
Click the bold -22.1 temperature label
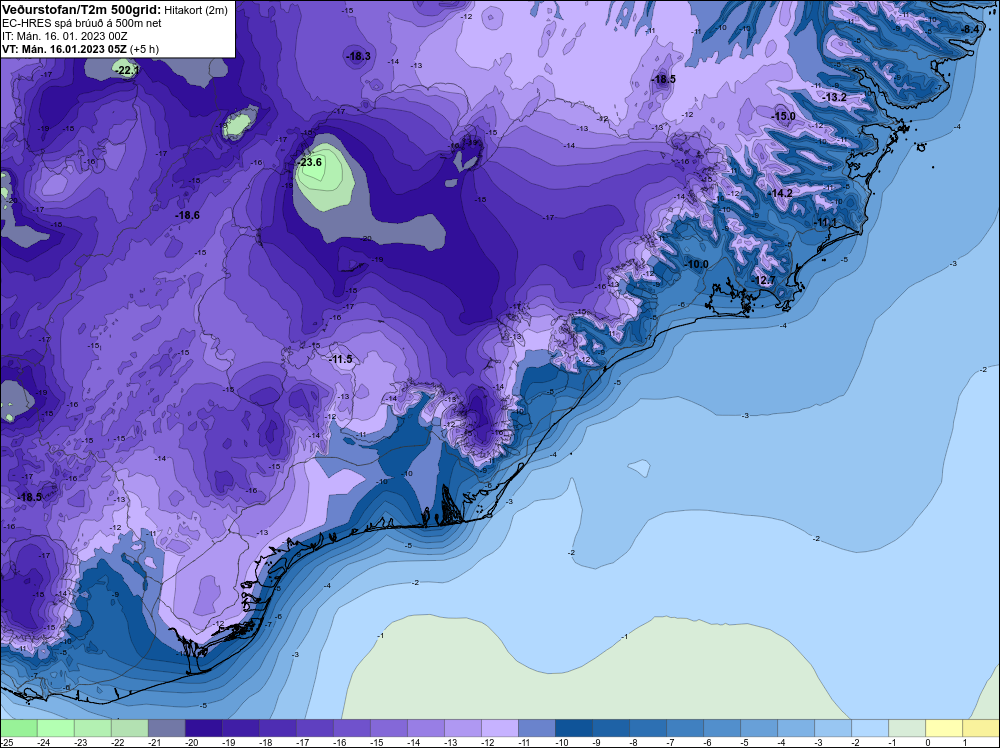pyautogui.click(x=127, y=71)
